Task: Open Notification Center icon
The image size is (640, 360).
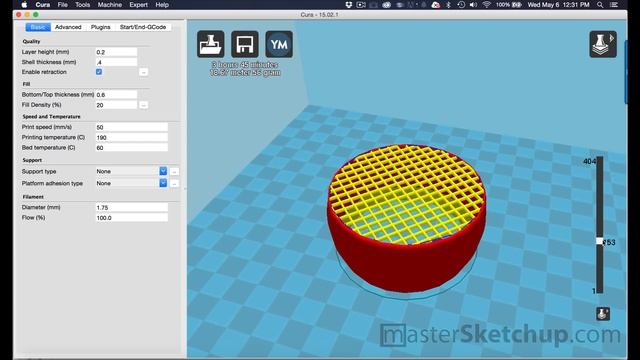Action: [x=613, y=5]
